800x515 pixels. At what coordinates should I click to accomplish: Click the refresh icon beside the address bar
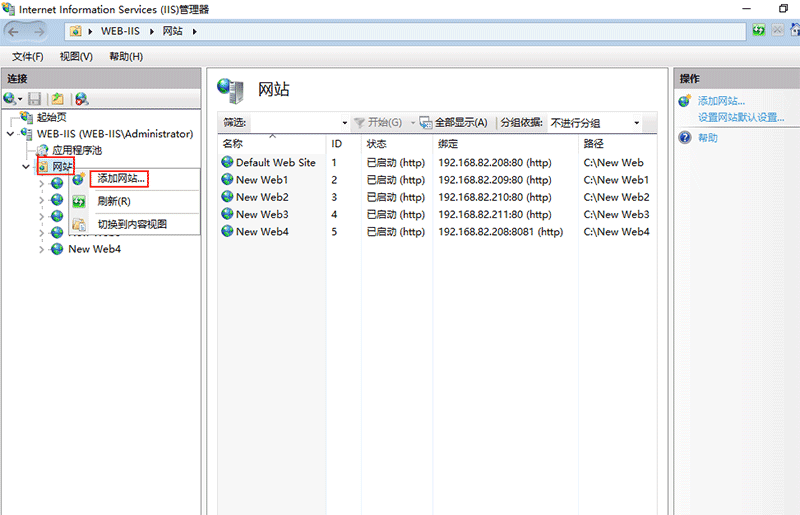click(759, 30)
